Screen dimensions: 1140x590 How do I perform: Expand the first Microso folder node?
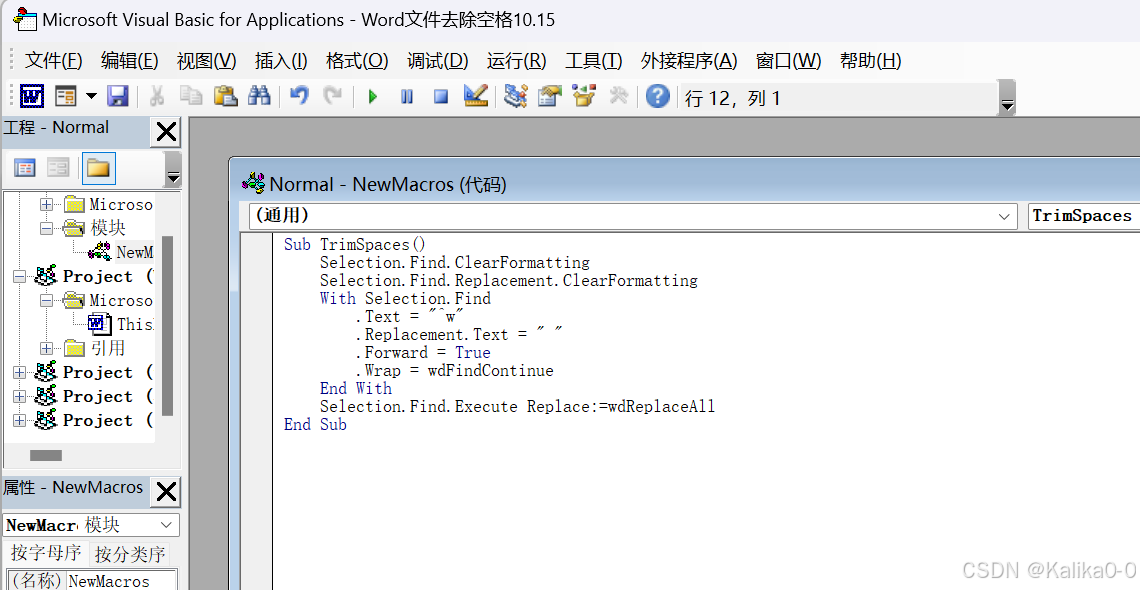[x=47, y=204]
